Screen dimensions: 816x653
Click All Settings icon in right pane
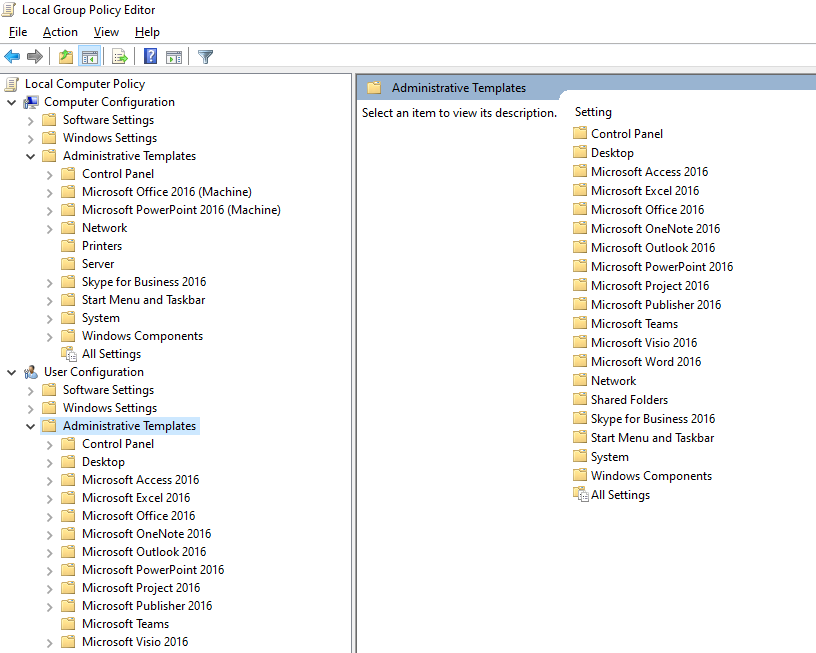point(580,494)
